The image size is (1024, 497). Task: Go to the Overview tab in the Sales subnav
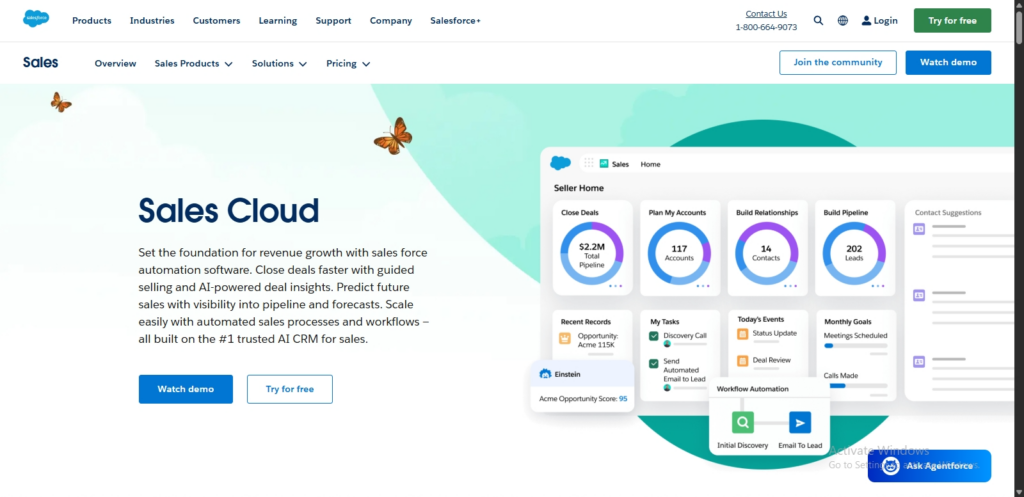coord(115,63)
